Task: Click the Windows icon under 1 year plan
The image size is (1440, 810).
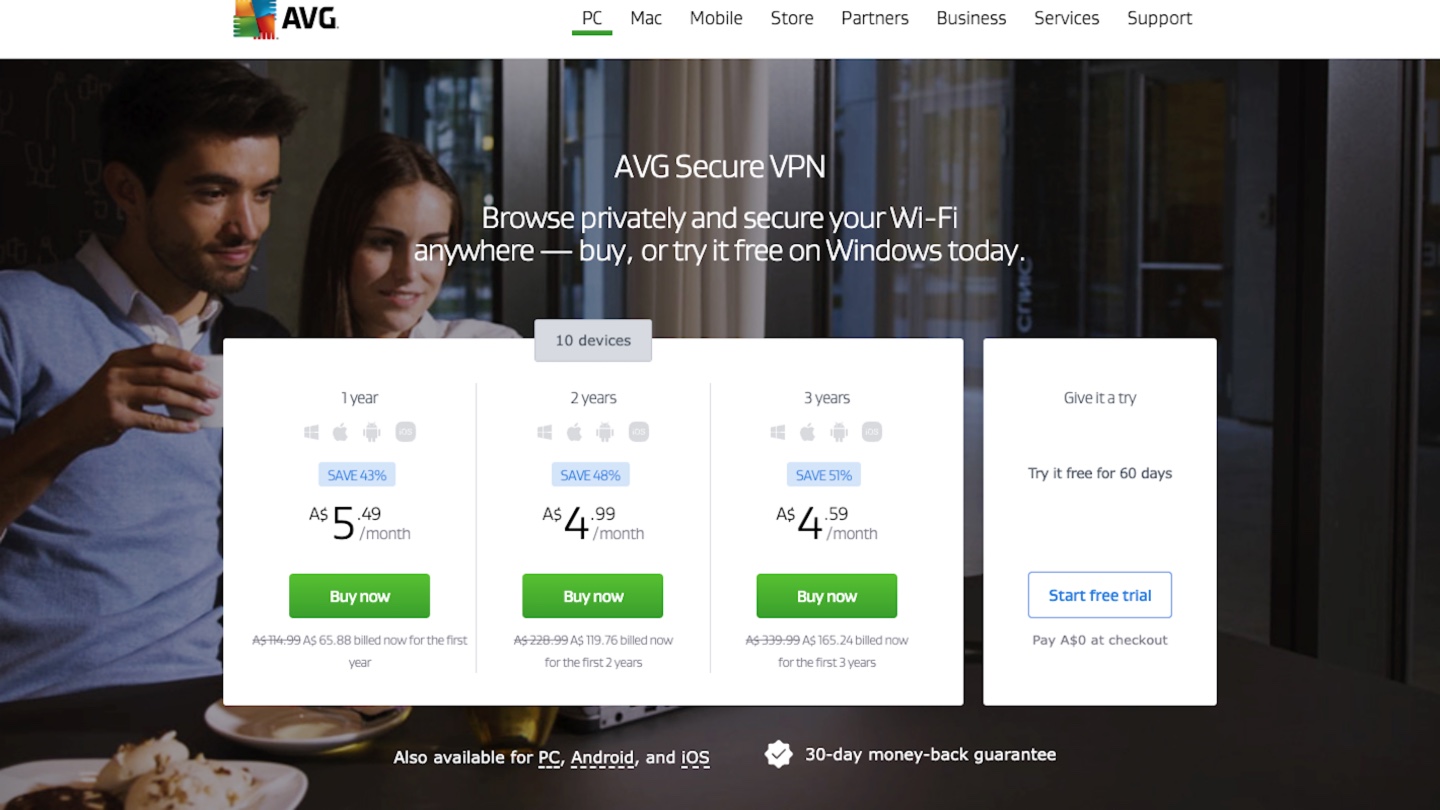Action: 312,432
